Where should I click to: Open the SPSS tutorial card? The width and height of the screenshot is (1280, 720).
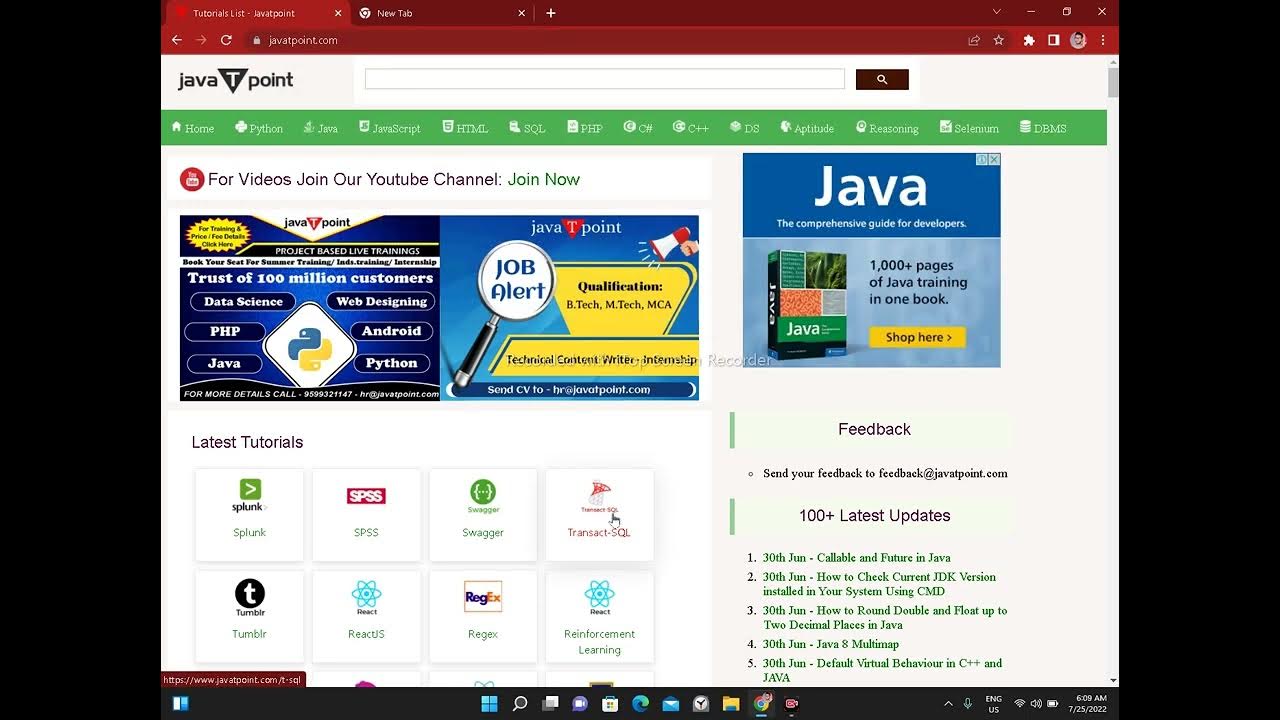366,514
